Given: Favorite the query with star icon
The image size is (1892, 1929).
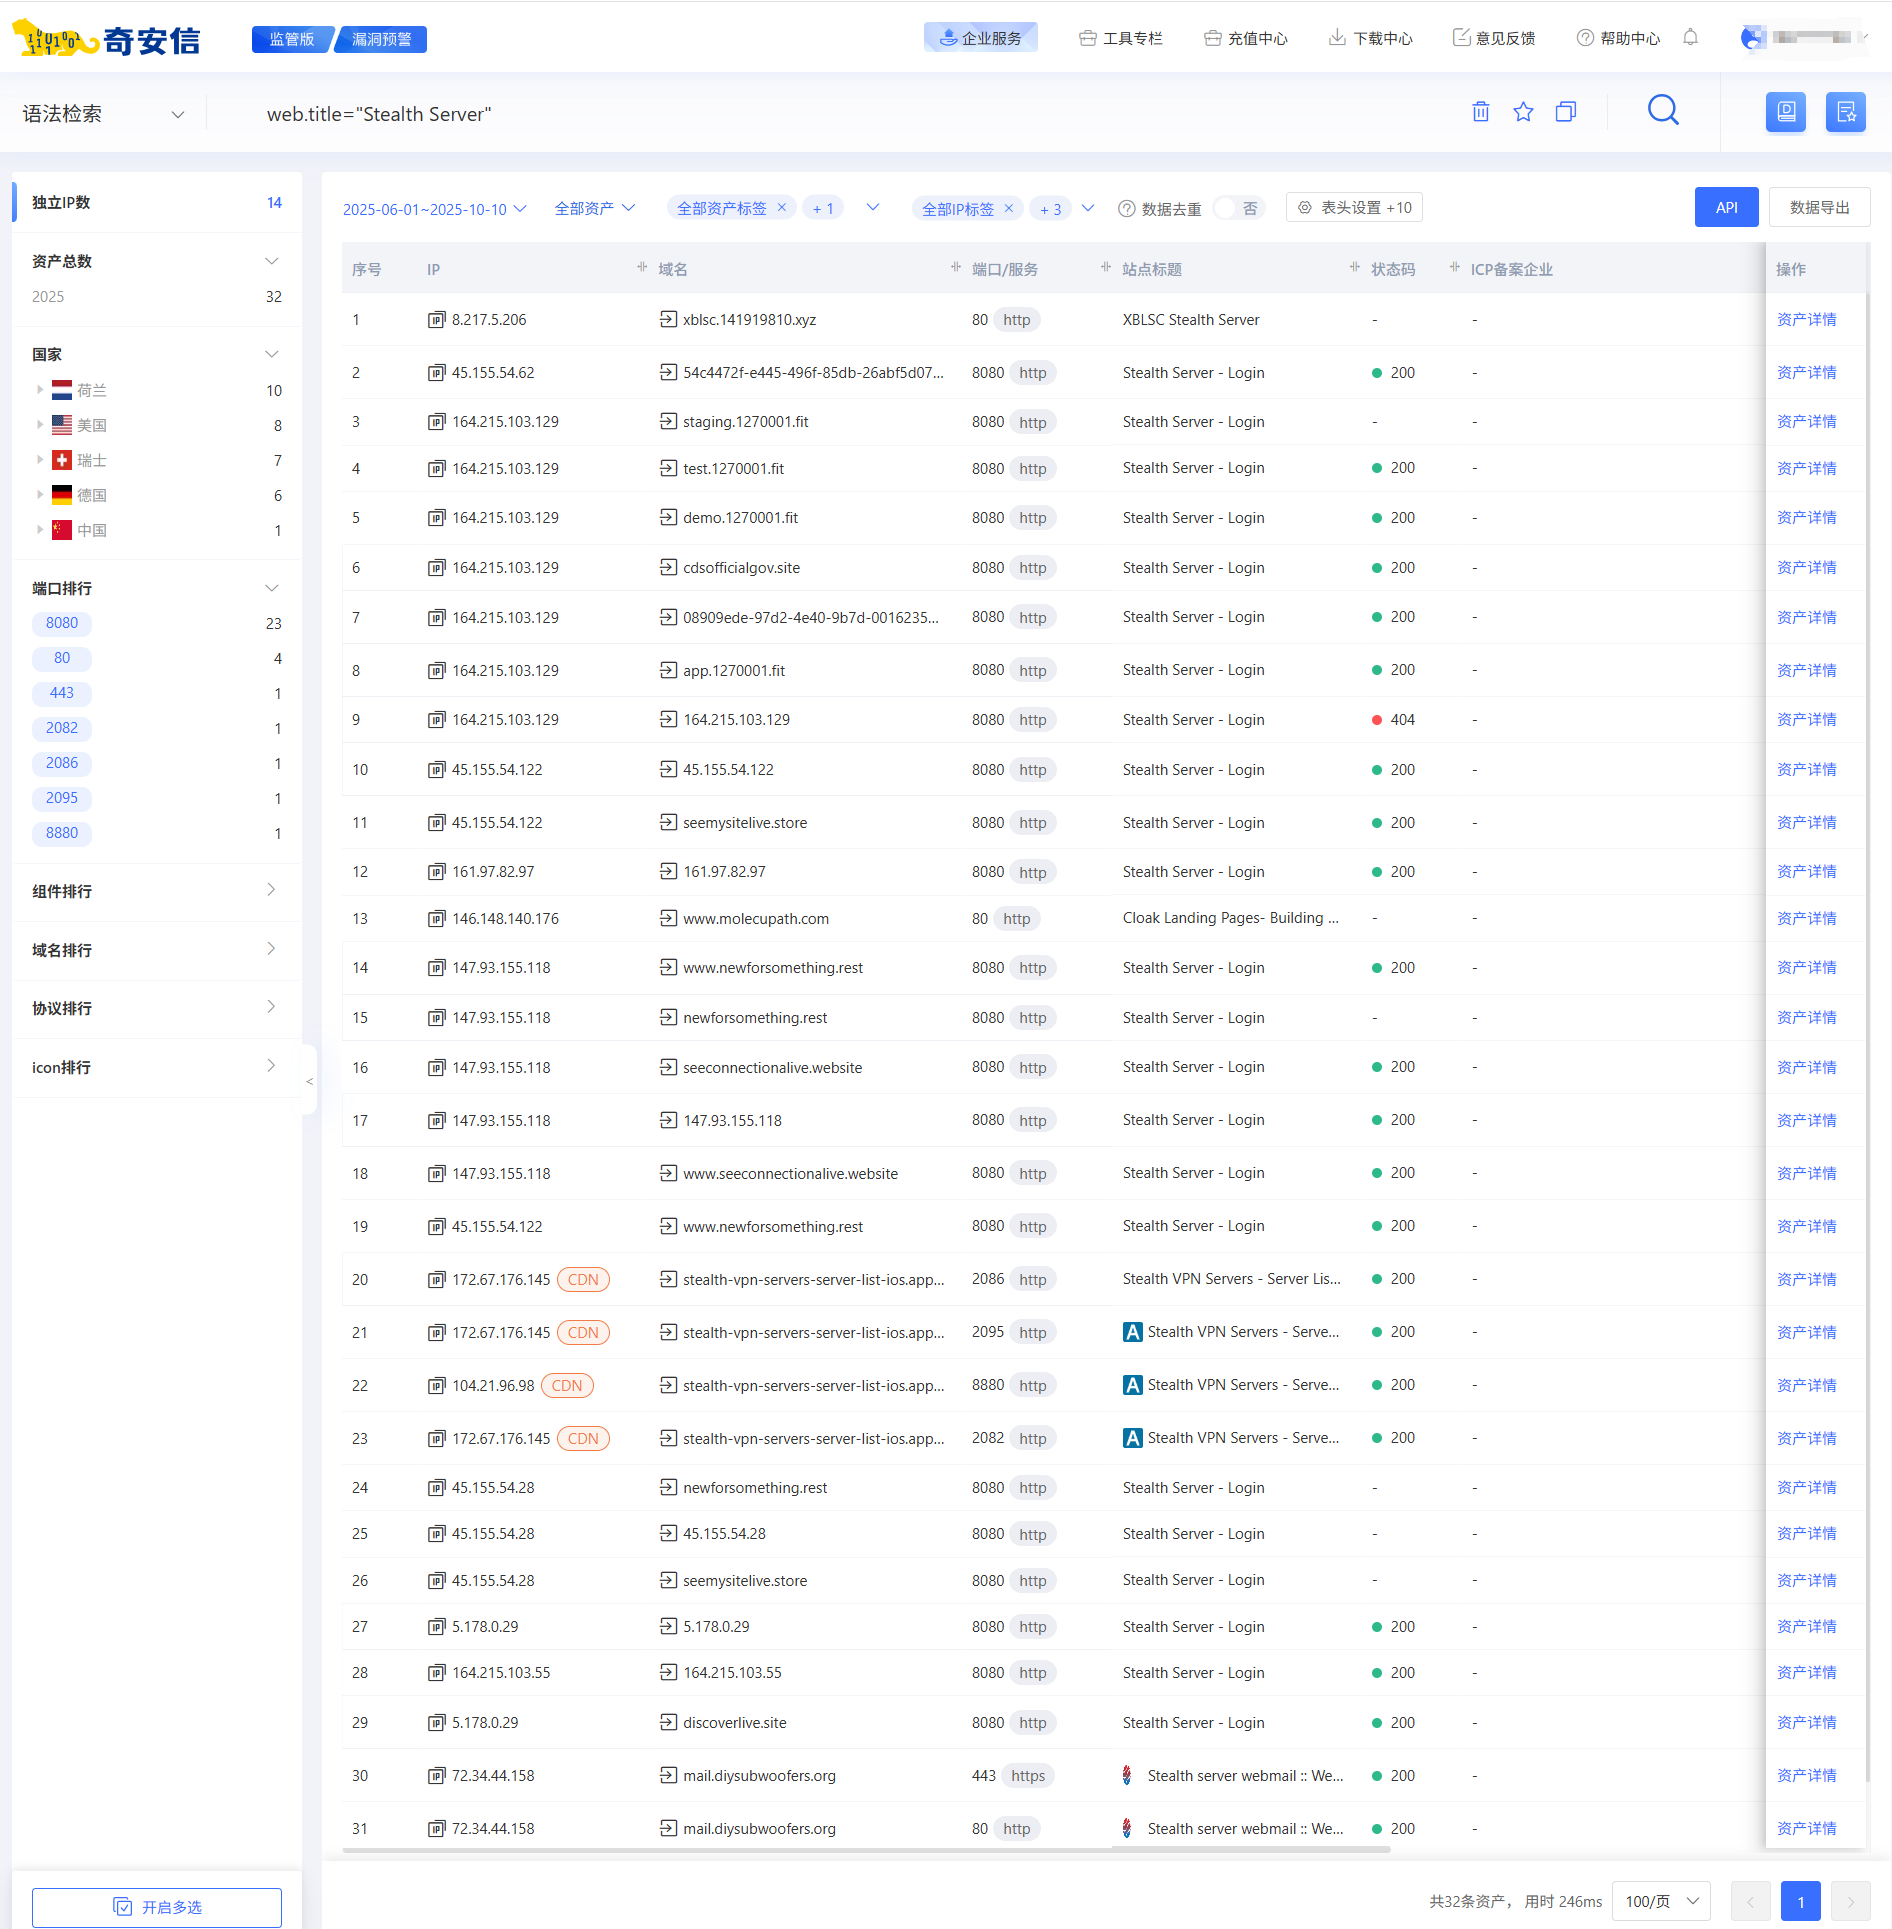Looking at the screenshot, I should [x=1523, y=112].
